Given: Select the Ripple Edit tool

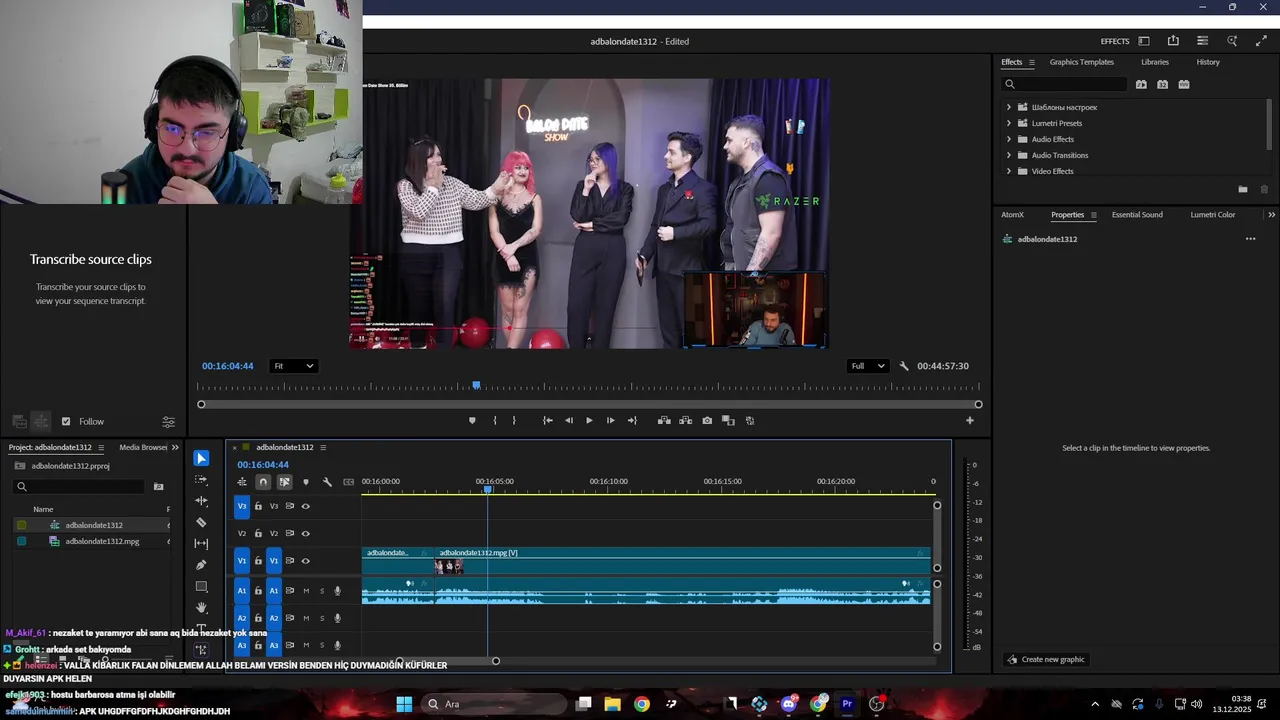Looking at the screenshot, I should coord(201,500).
